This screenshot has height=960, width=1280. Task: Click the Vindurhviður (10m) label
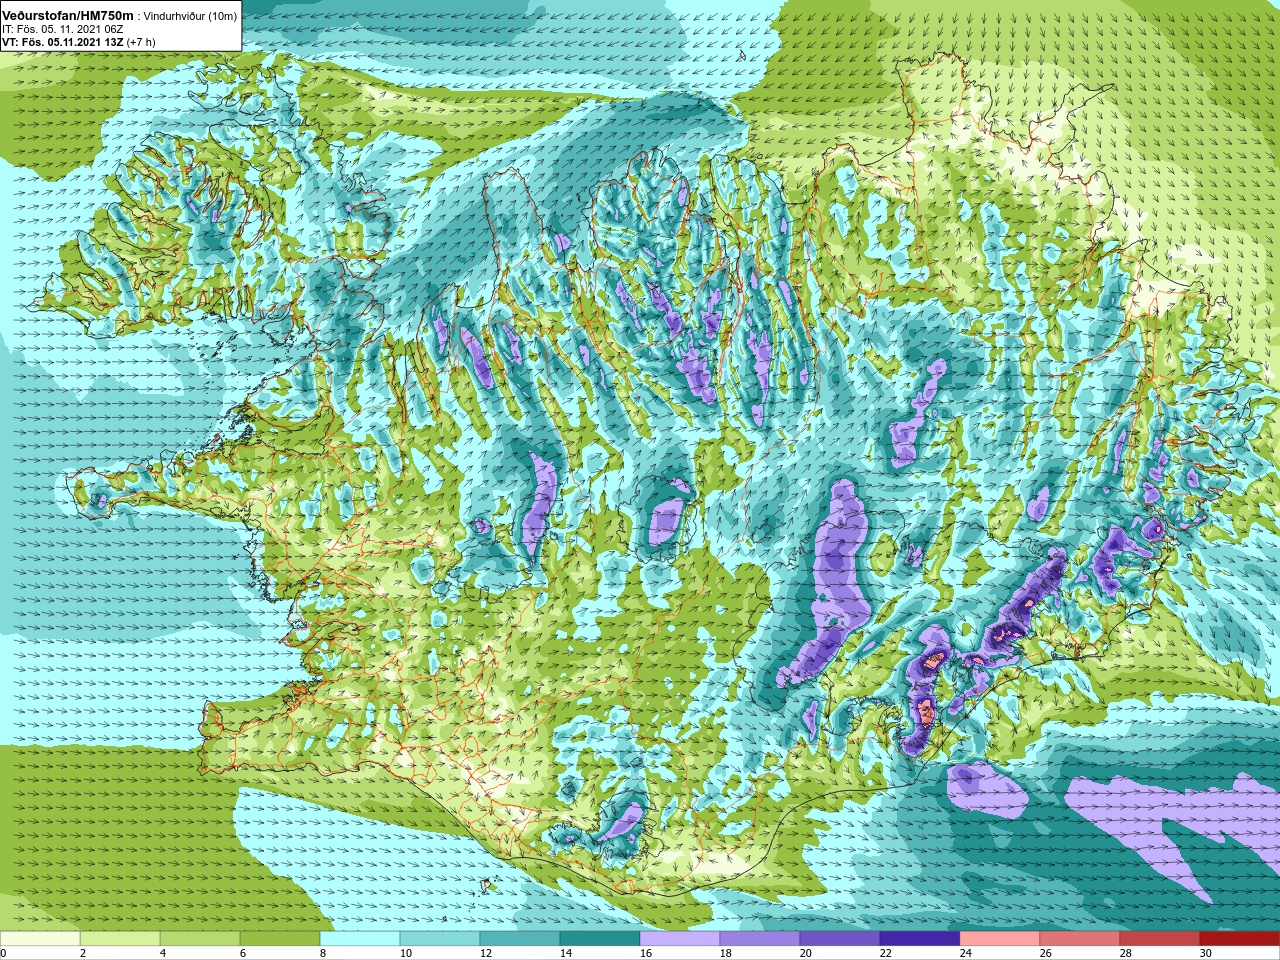[191, 16]
